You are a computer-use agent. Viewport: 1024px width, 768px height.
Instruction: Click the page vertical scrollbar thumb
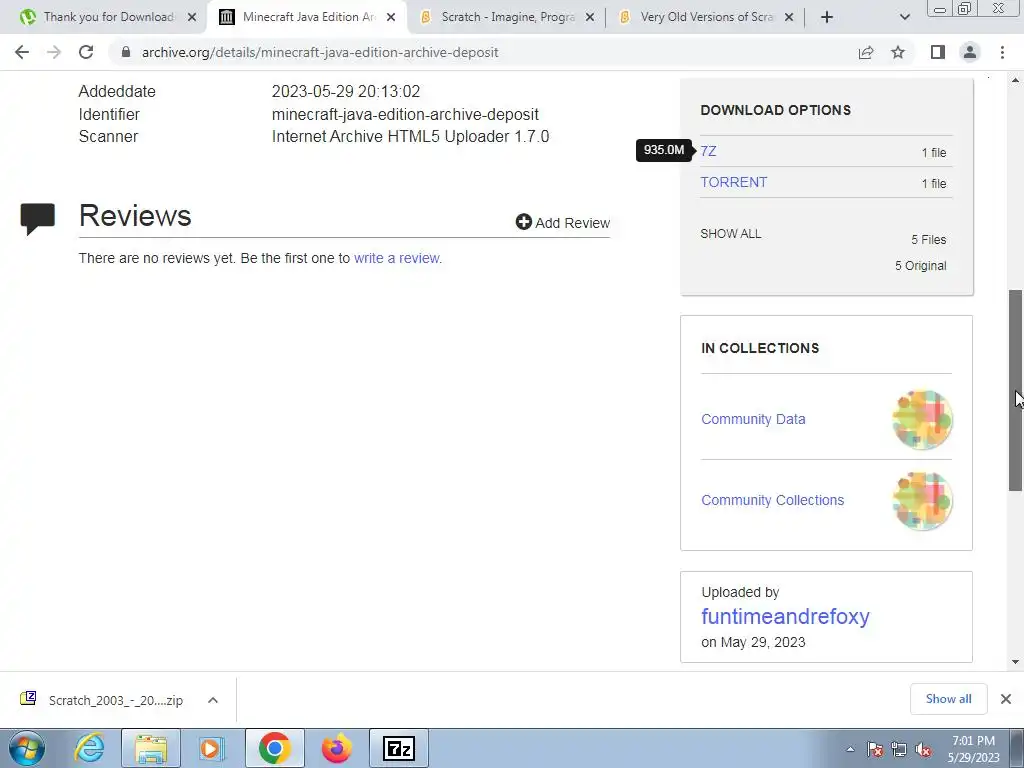[1016, 391]
